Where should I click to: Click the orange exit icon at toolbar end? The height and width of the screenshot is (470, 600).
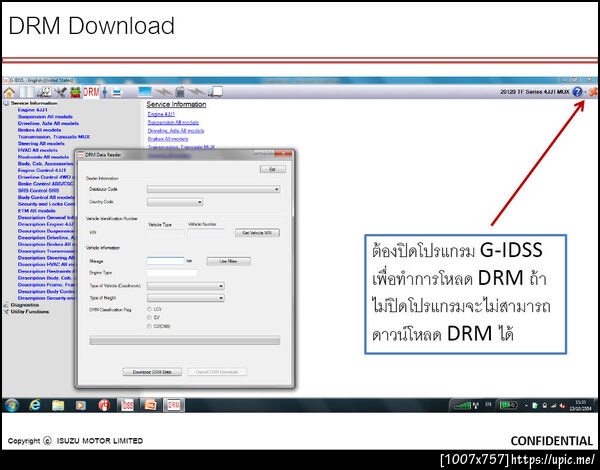tap(593, 92)
